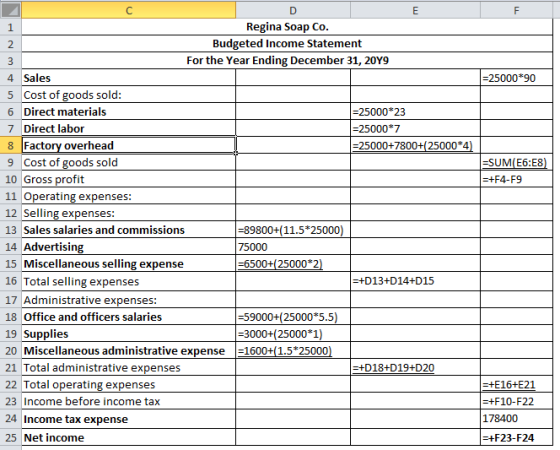Select the '=+F10-F22' formula cell

[x=516, y=401]
